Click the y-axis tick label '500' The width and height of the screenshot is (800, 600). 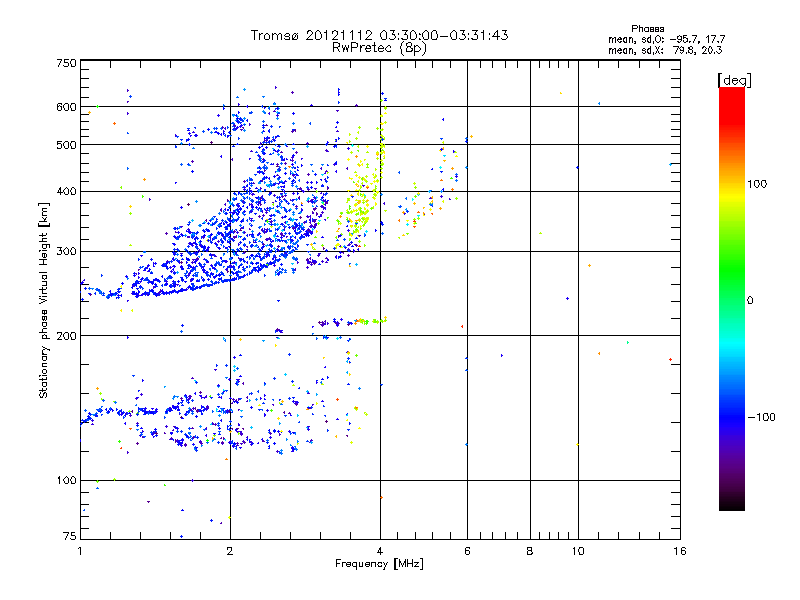(66, 145)
